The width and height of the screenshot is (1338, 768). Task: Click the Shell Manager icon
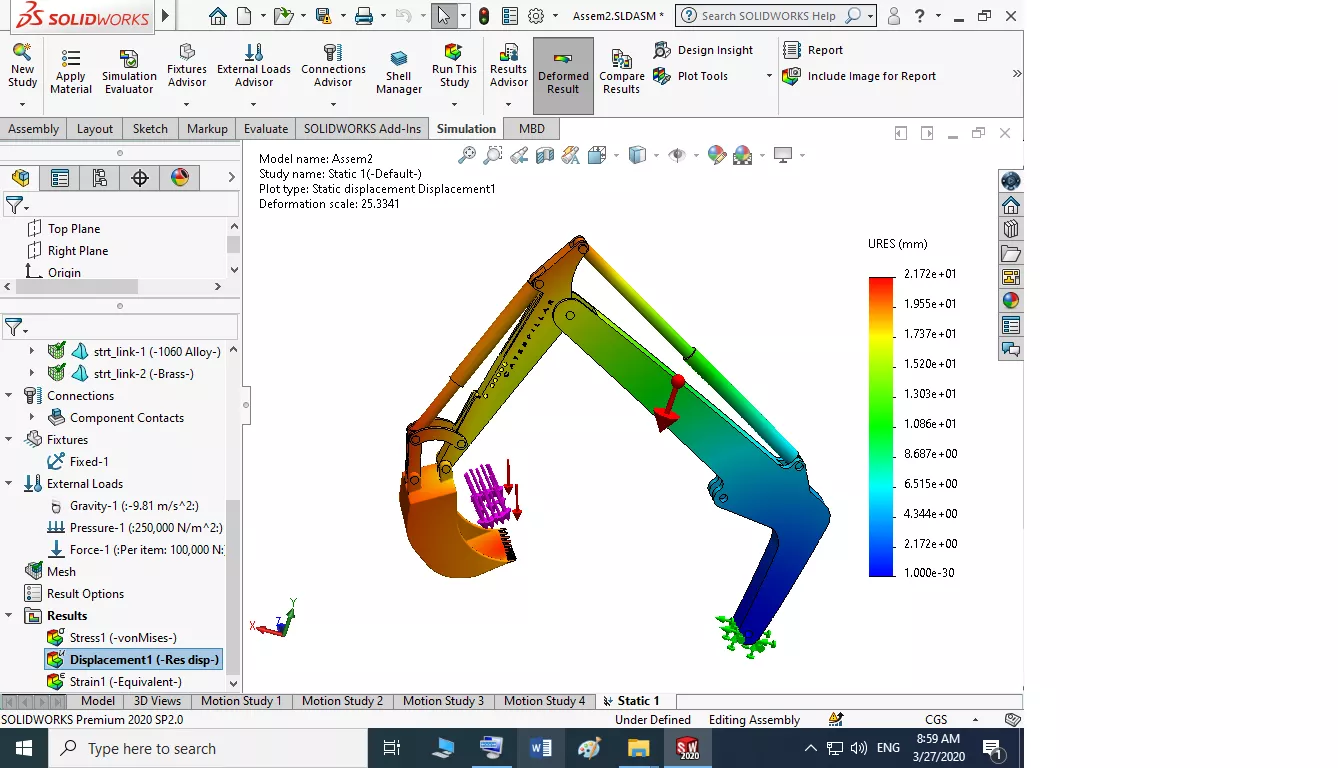(399, 60)
